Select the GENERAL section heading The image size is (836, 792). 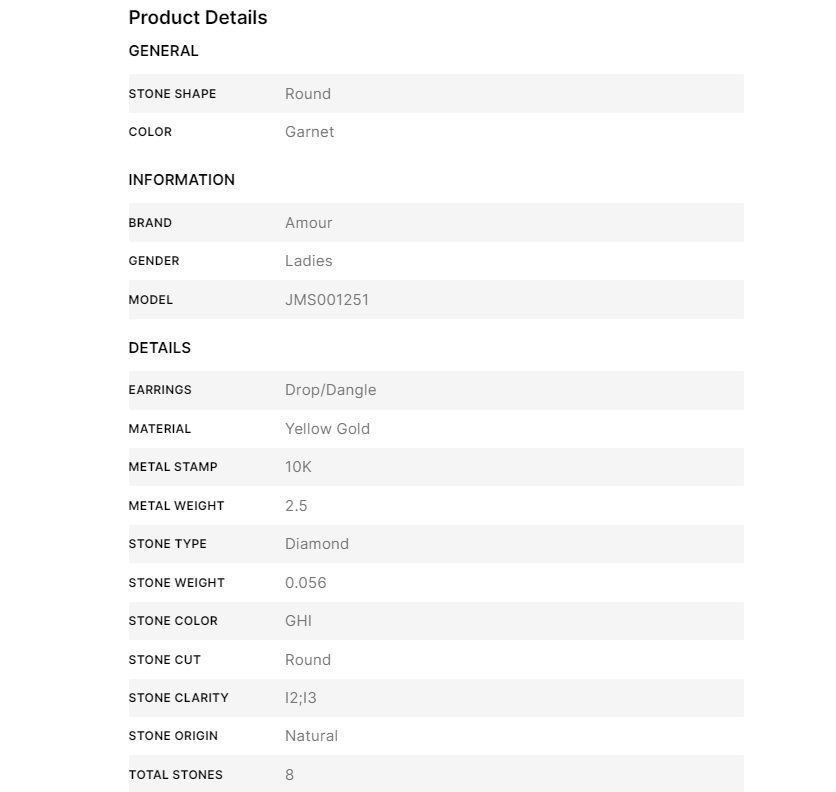[164, 51]
